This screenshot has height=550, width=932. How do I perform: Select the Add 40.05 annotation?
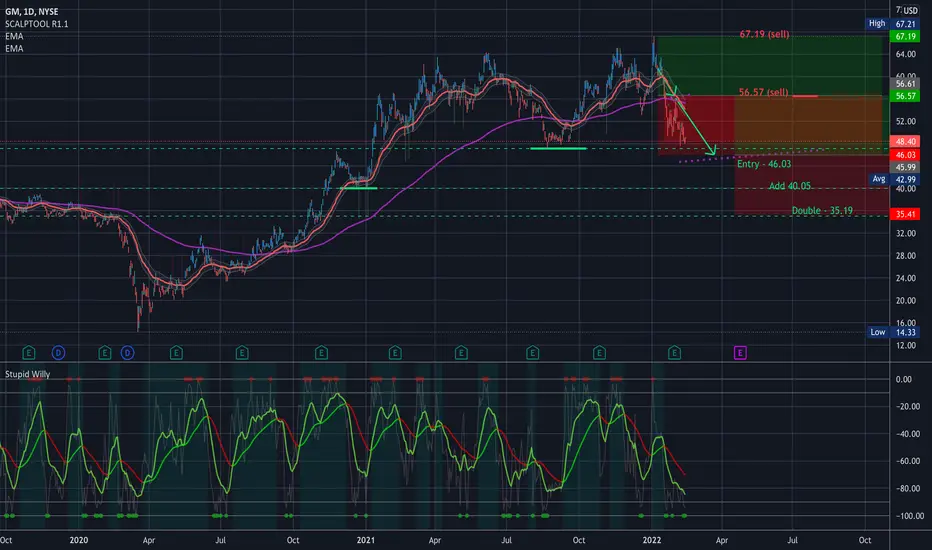(789, 186)
